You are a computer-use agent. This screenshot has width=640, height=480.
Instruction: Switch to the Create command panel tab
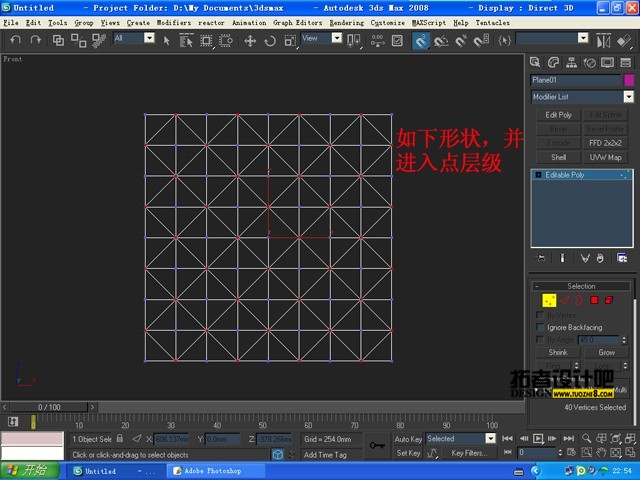click(x=535, y=62)
